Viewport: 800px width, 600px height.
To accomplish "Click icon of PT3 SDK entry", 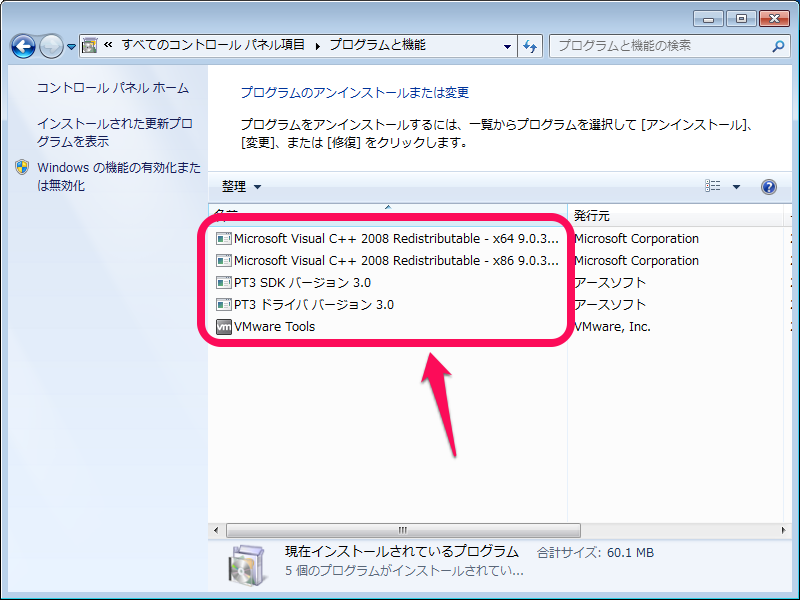I will (223, 282).
